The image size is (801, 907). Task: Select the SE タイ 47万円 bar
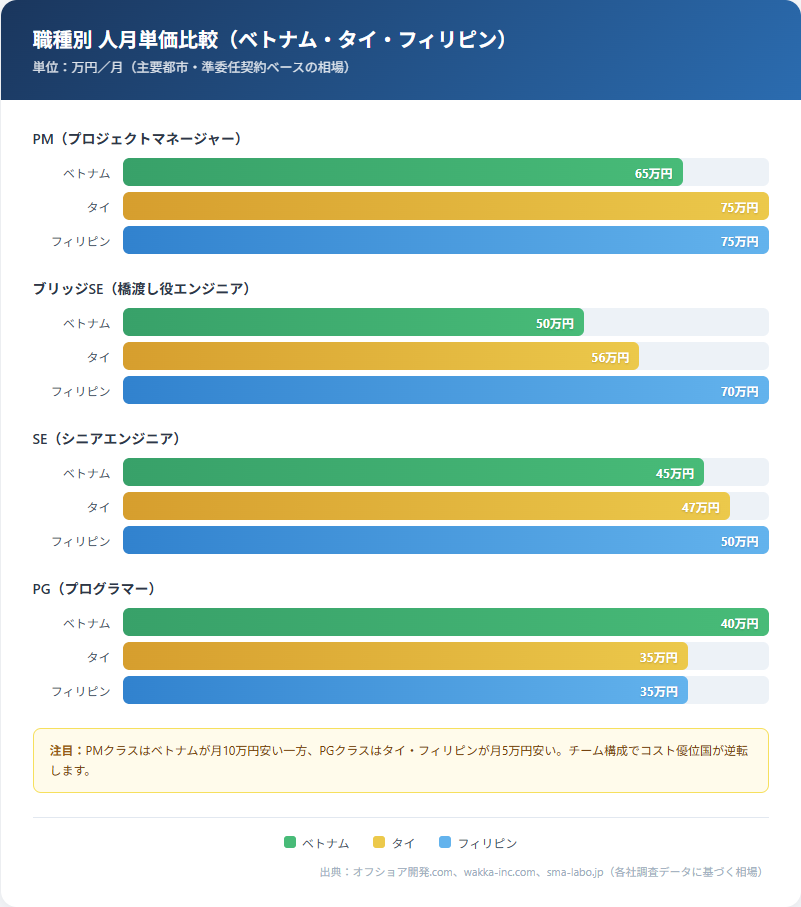coord(425,506)
